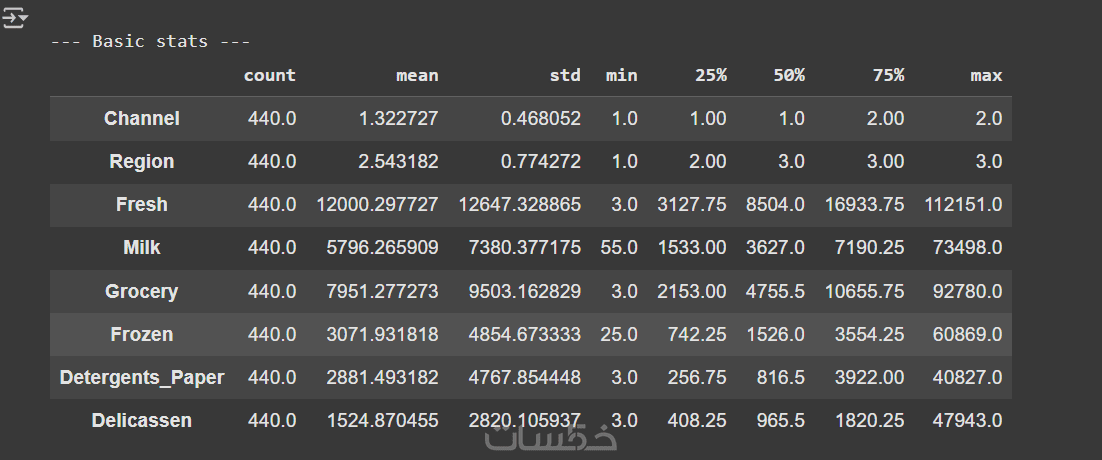The height and width of the screenshot is (460, 1102).
Task: Click the "count" column header
Action: [270, 75]
